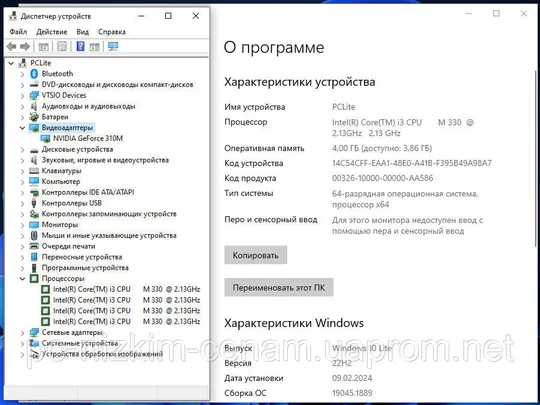Click the Контроллеры IDE ATA/ATAPI icon
Image resolution: width=540 pixels, height=405 pixels.
coord(34,193)
